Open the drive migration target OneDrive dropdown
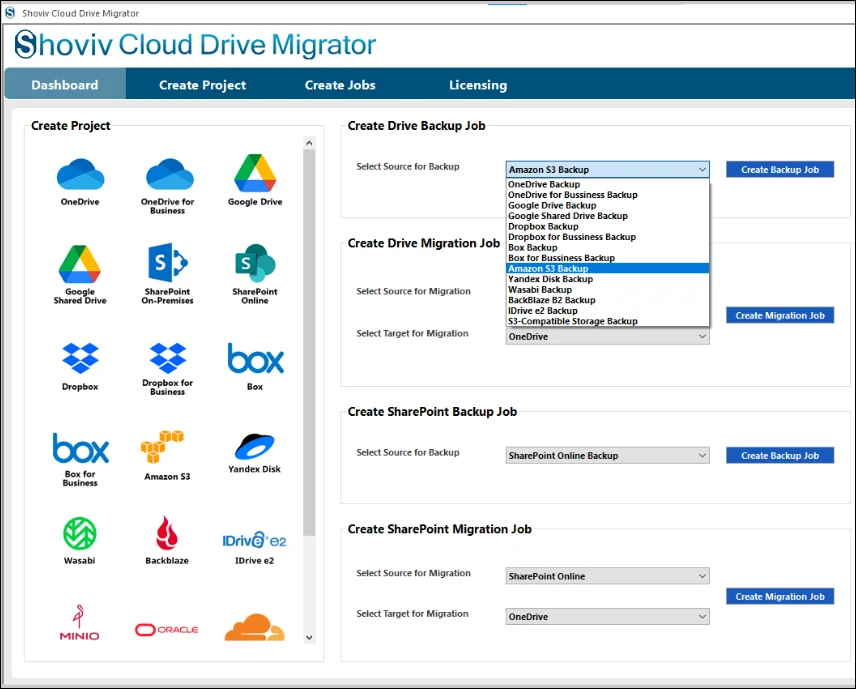 point(608,337)
